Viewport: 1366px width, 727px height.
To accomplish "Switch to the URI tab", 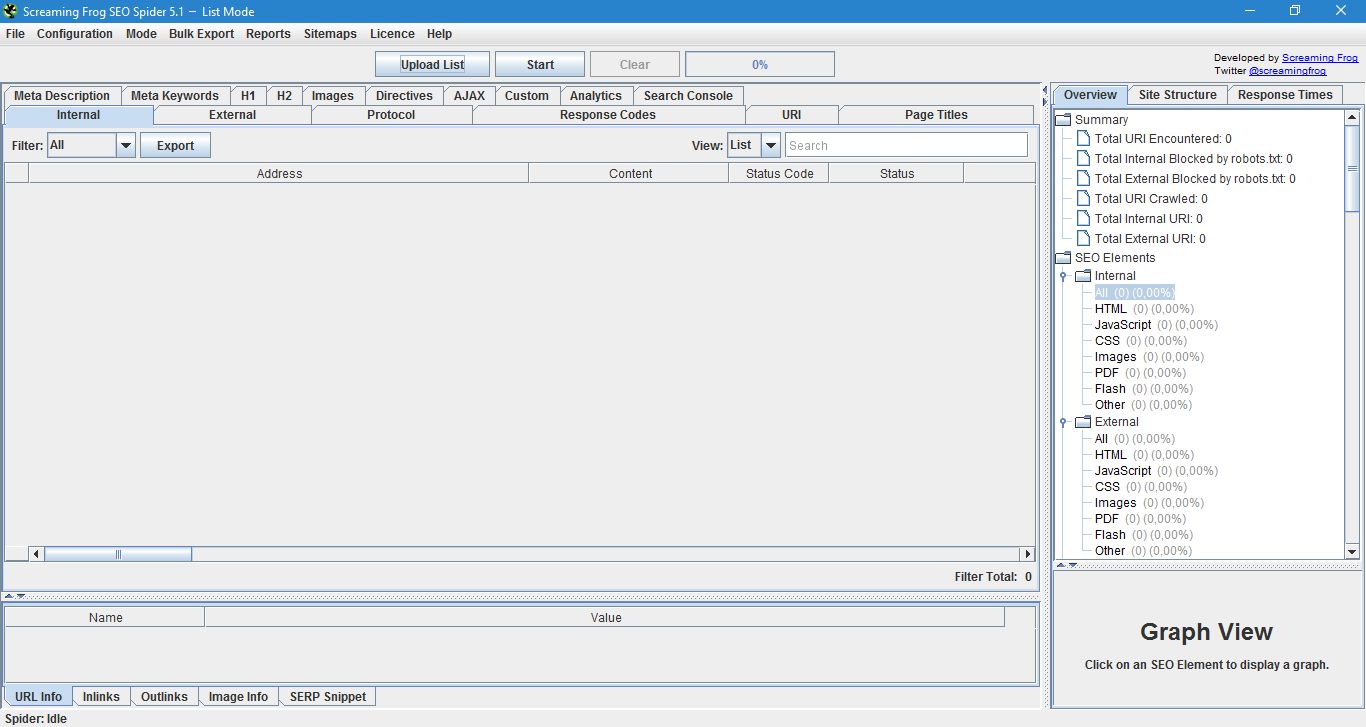I will 792,115.
